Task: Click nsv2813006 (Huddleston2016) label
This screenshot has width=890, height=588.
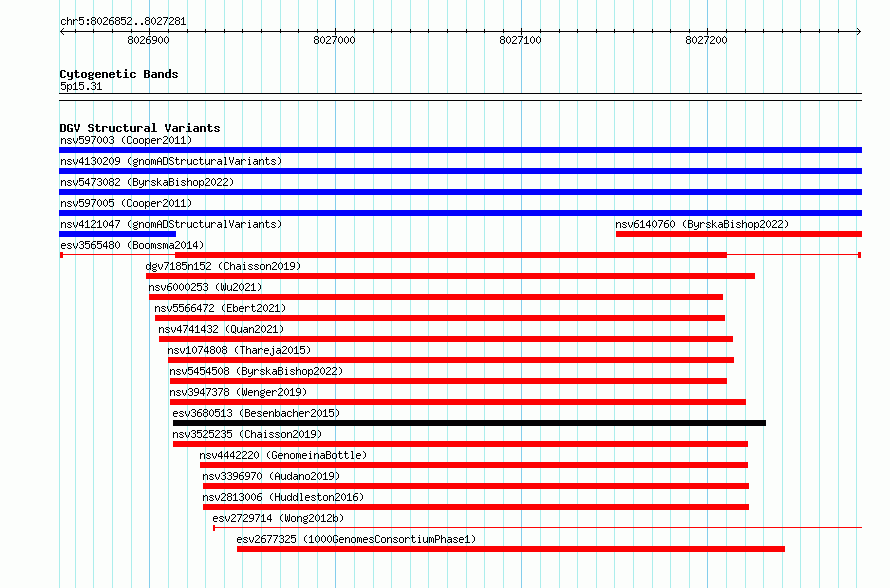Action: tap(283, 497)
